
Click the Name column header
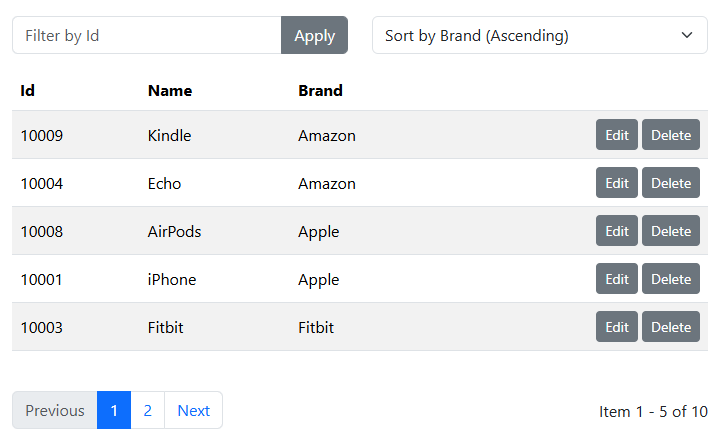tap(170, 90)
